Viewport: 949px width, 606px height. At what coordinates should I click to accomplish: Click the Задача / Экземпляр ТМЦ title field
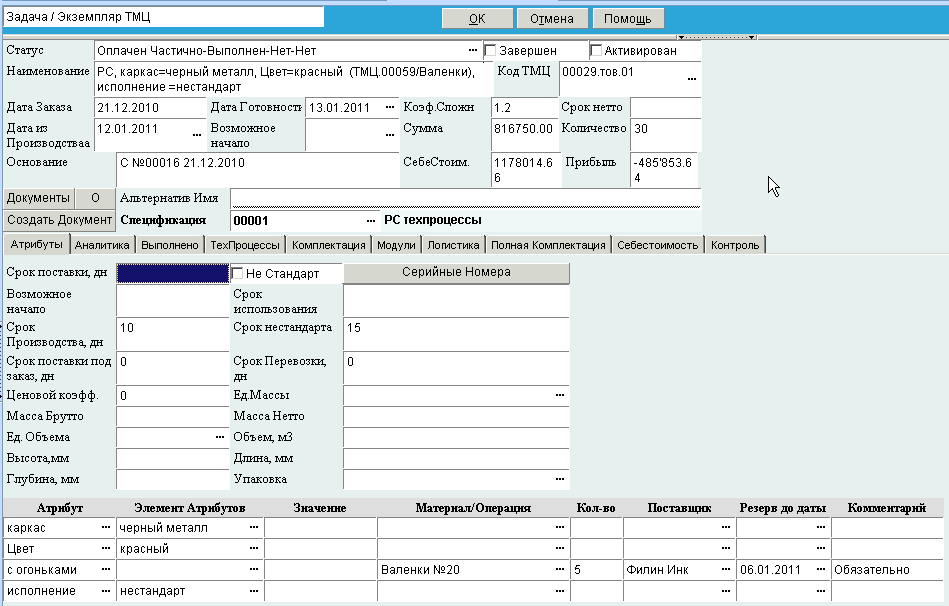pos(163,17)
